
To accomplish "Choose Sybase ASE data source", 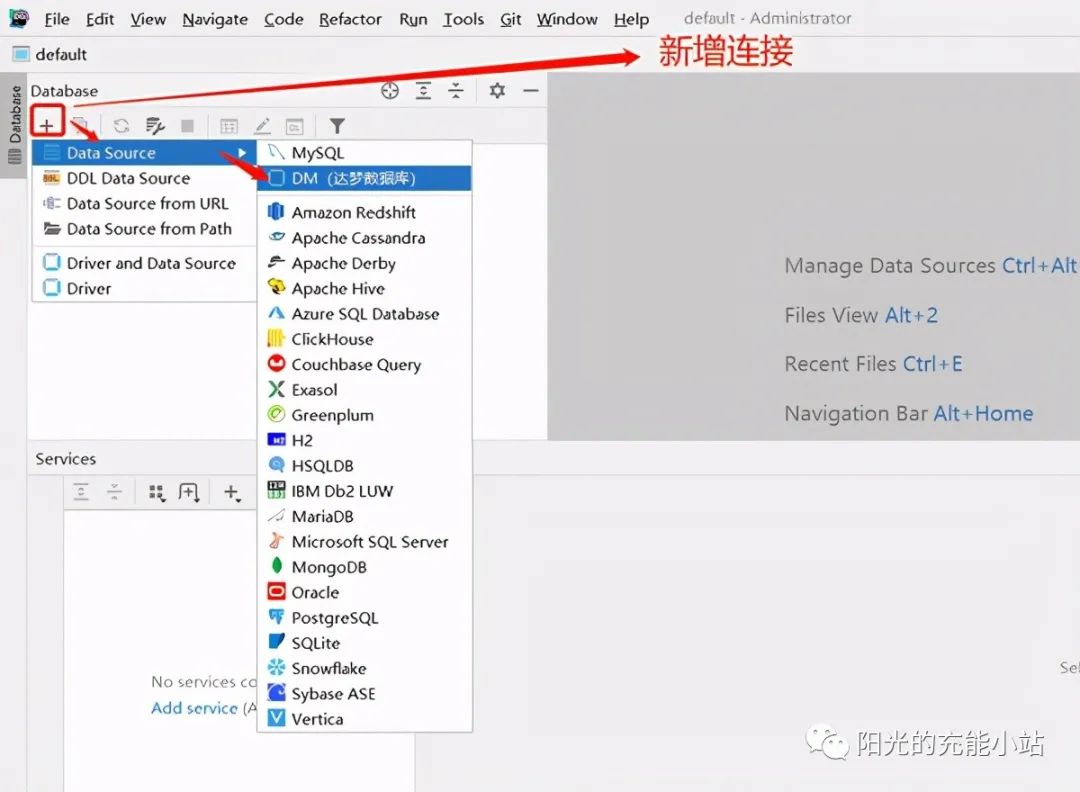I will pos(364,694).
